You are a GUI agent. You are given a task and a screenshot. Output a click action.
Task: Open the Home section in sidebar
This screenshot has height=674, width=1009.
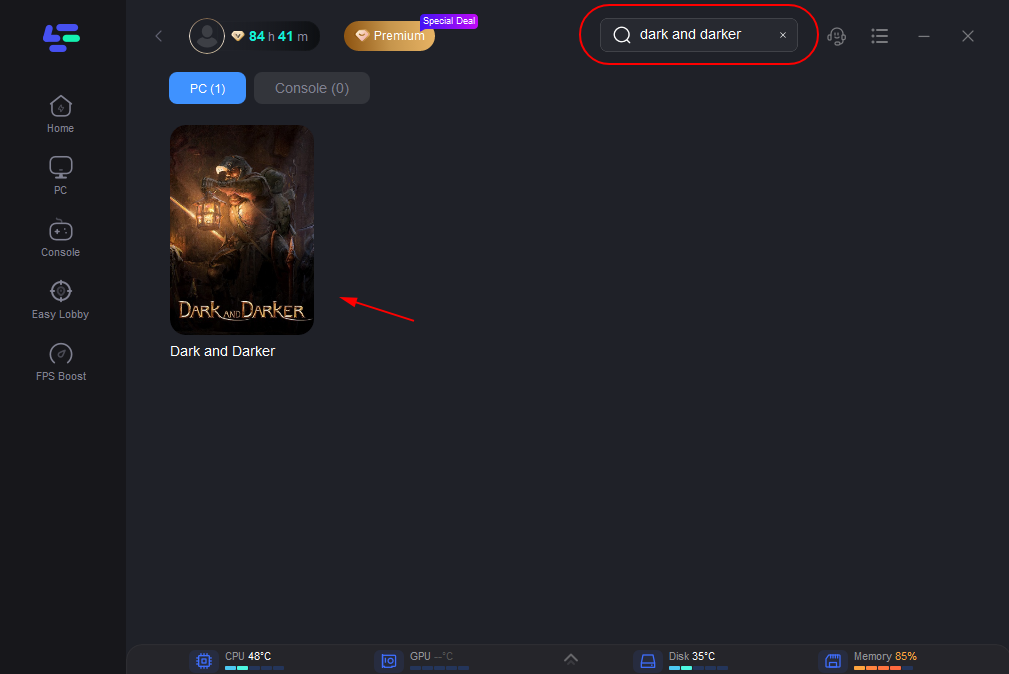pos(60,115)
